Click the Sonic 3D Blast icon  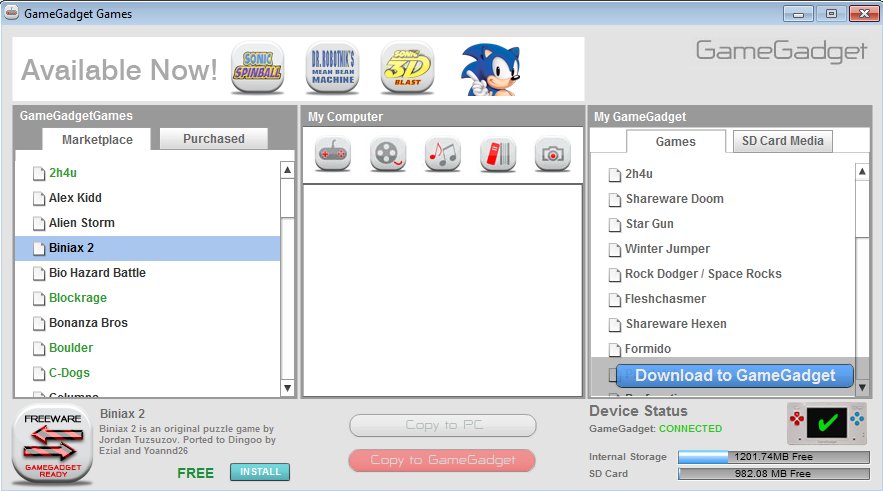(x=407, y=68)
